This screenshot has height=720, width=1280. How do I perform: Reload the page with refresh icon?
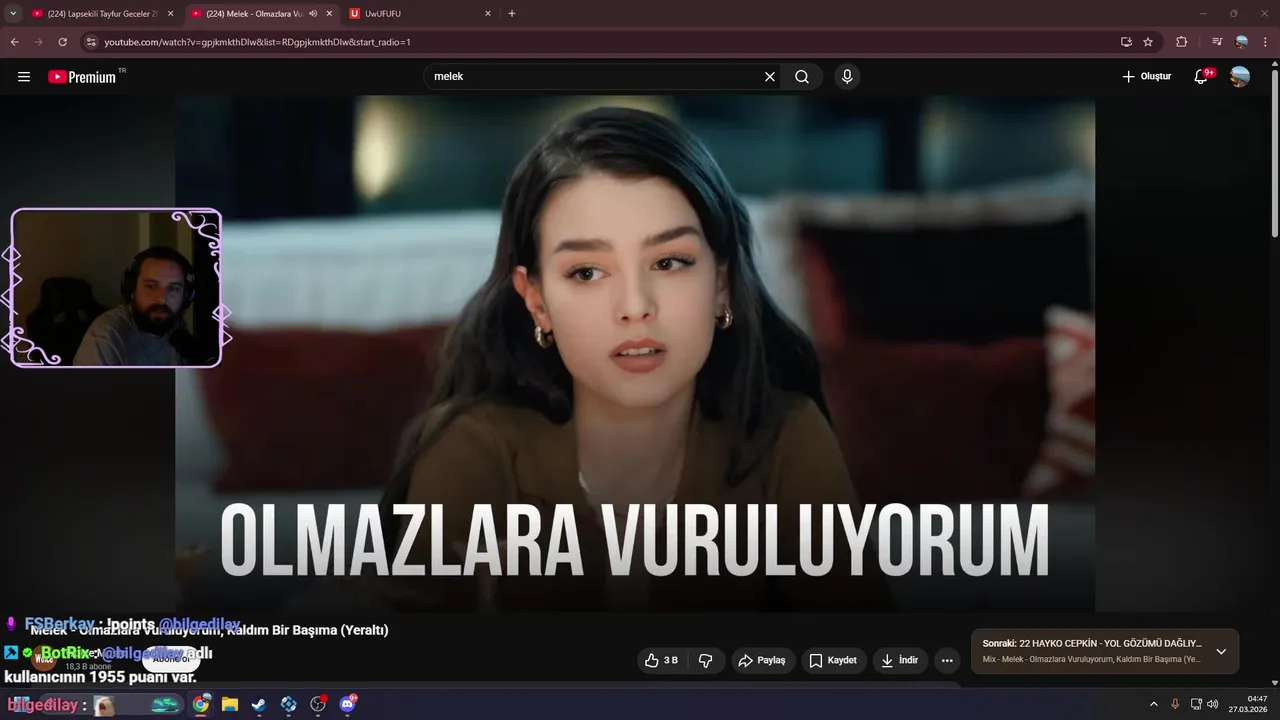(x=62, y=42)
